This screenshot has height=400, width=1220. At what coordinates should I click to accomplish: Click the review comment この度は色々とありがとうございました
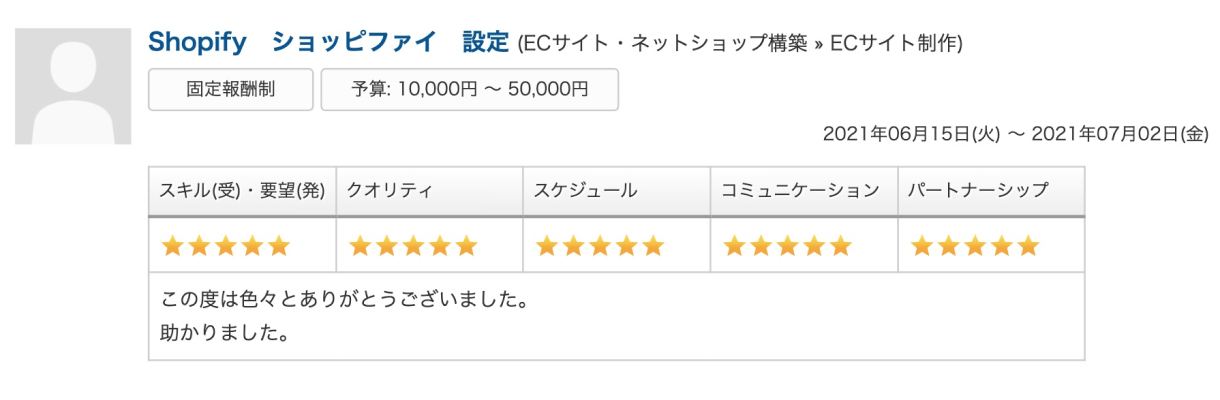344,299
